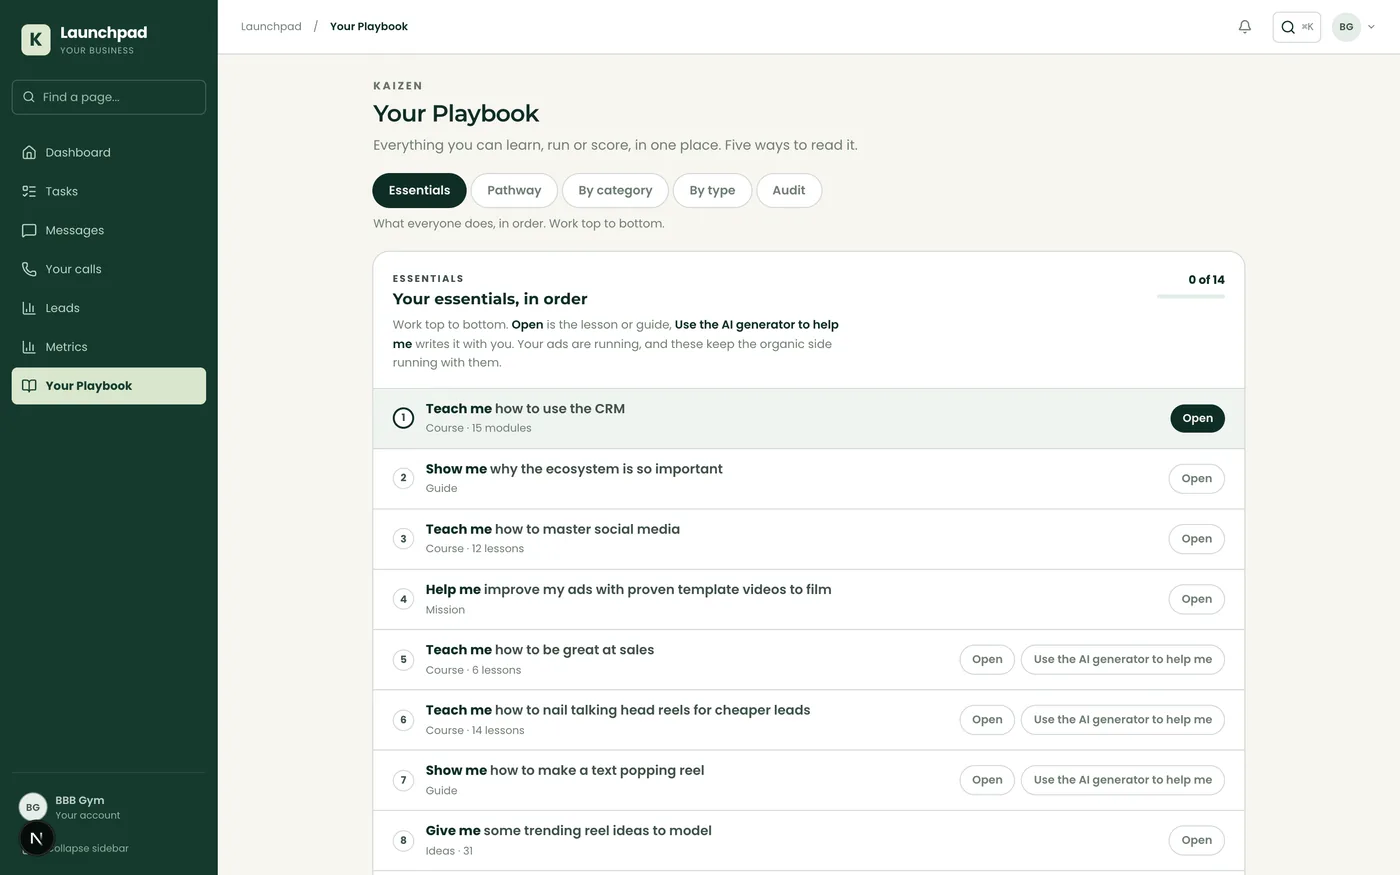Switch to the Audit tab
This screenshot has height=875, width=1400.
(x=789, y=190)
